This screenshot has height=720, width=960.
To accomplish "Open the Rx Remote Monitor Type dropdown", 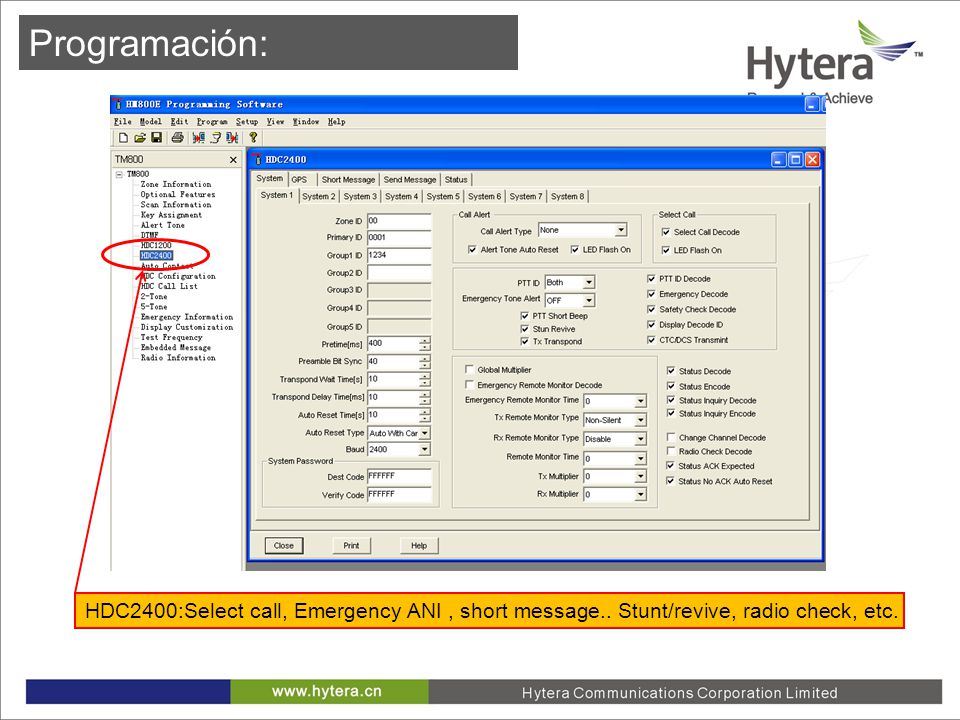I will point(640,439).
